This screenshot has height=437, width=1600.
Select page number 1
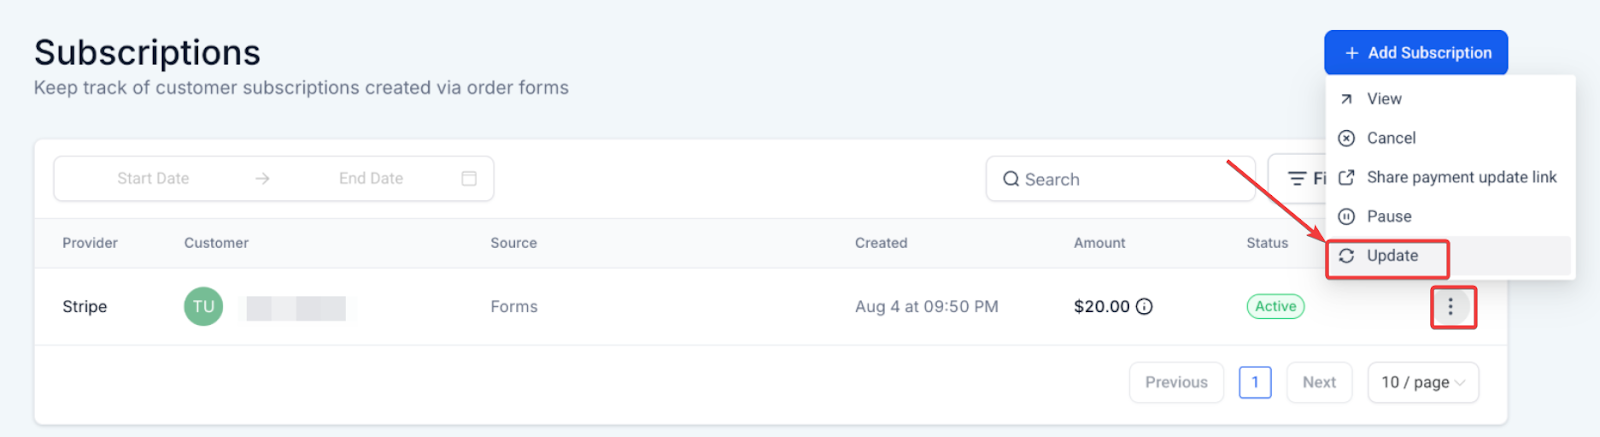click(x=1255, y=383)
